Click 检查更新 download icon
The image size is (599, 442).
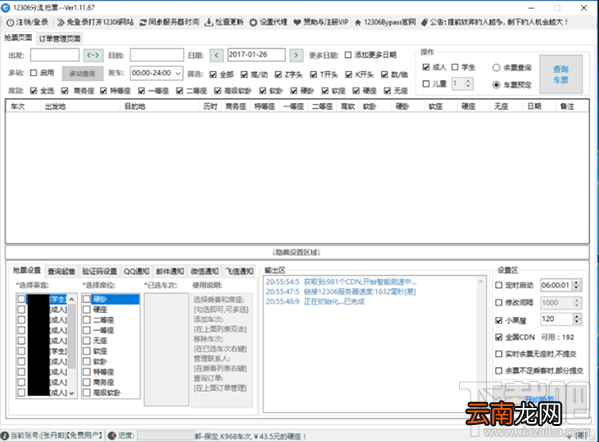(x=209, y=23)
